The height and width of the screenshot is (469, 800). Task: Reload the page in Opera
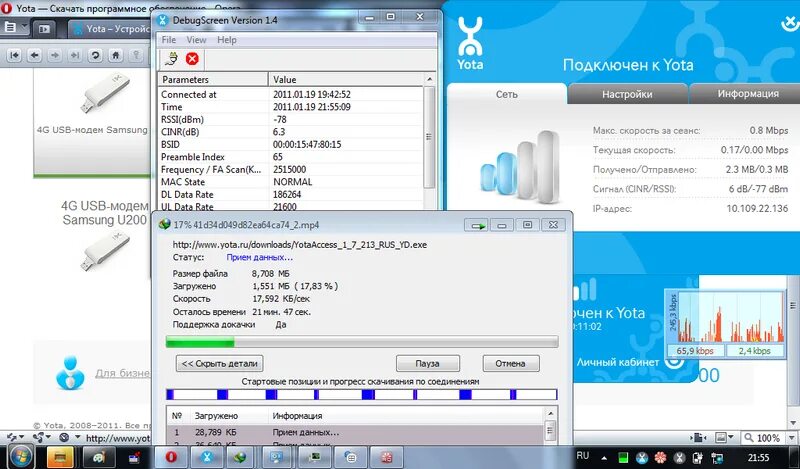point(95,55)
